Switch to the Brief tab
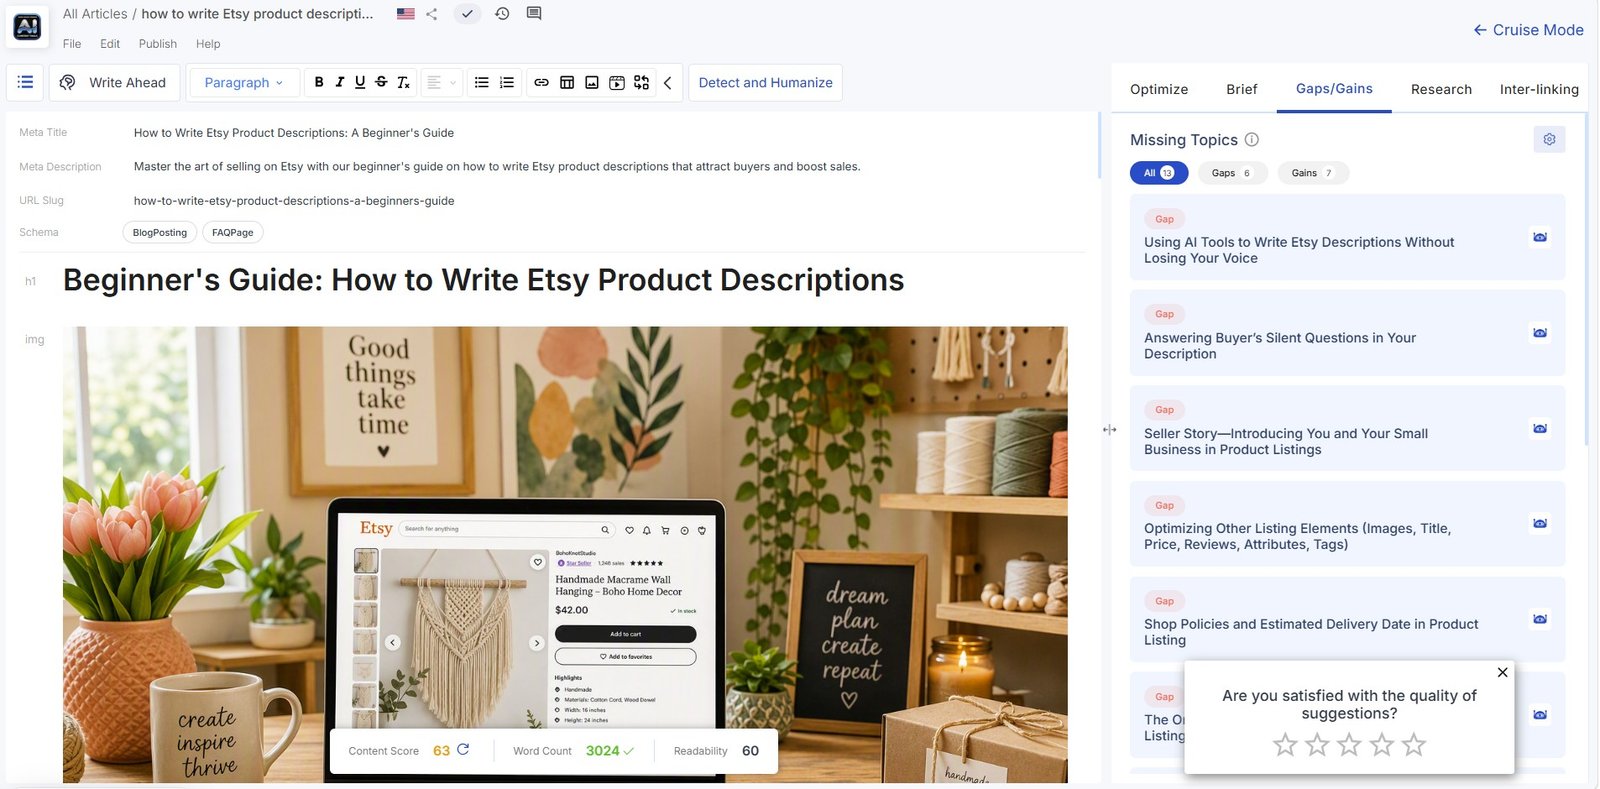Image resolution: width=1600 pixels, height=789 pixels. click(1242, 89)
